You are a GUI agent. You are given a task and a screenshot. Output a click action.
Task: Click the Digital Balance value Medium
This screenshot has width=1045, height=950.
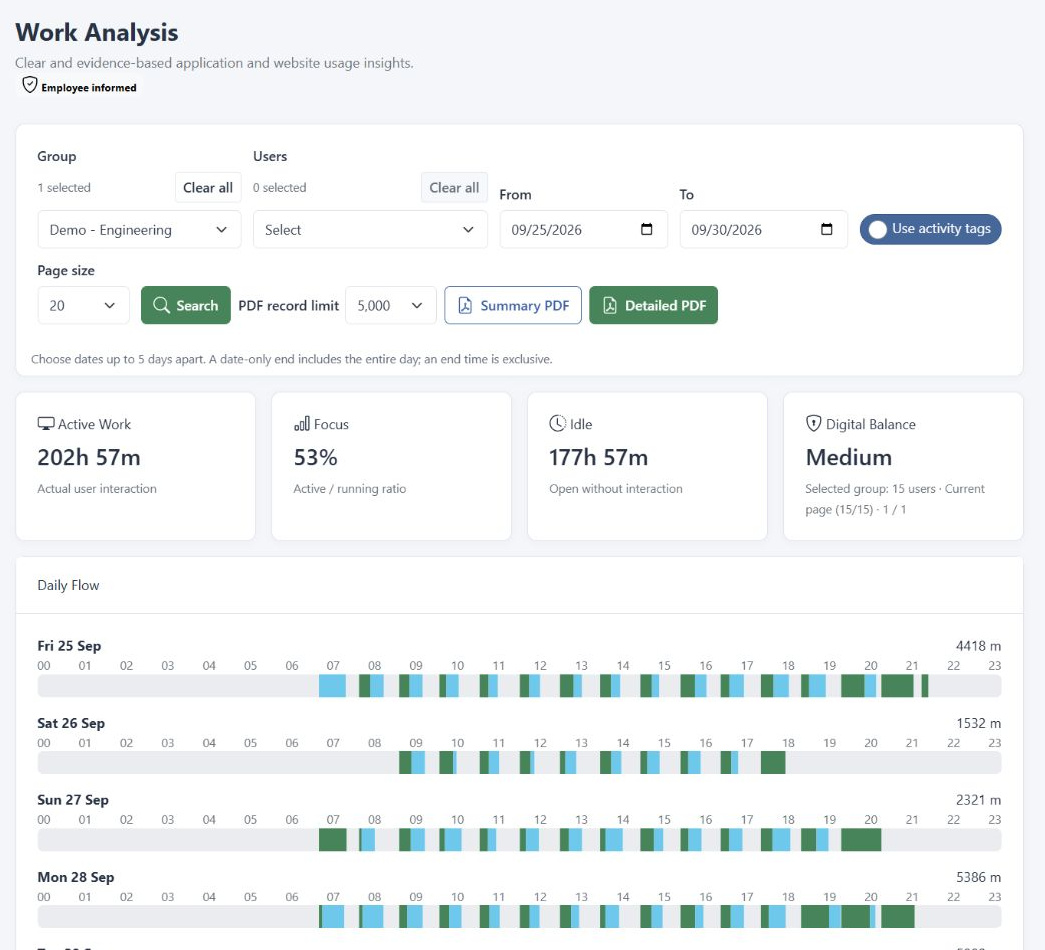coord(848,457)
